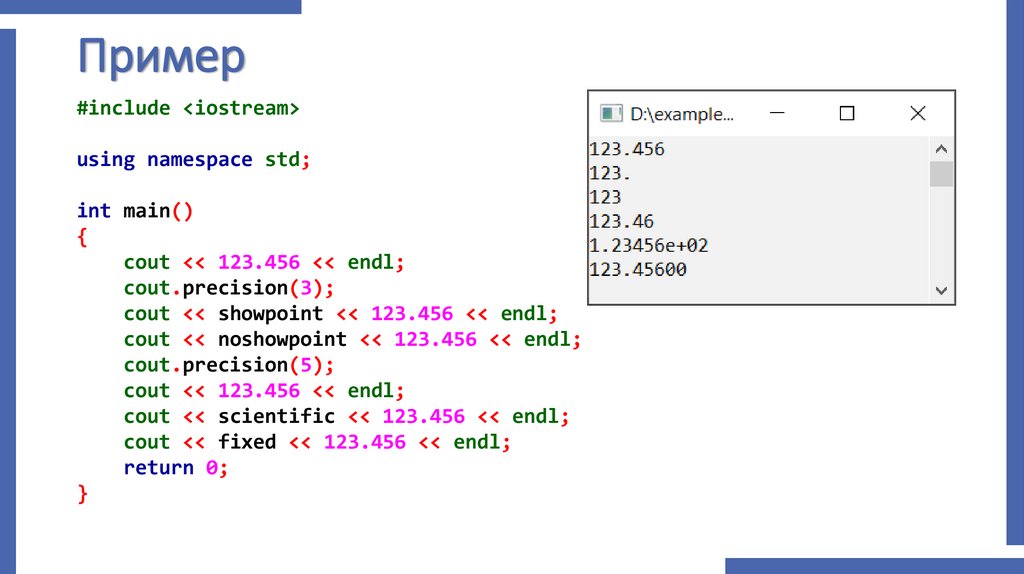Viewport: 1024px width, 574px height.
Task: Click the console vertical scrollbar thumb
Action: (941, 174)
